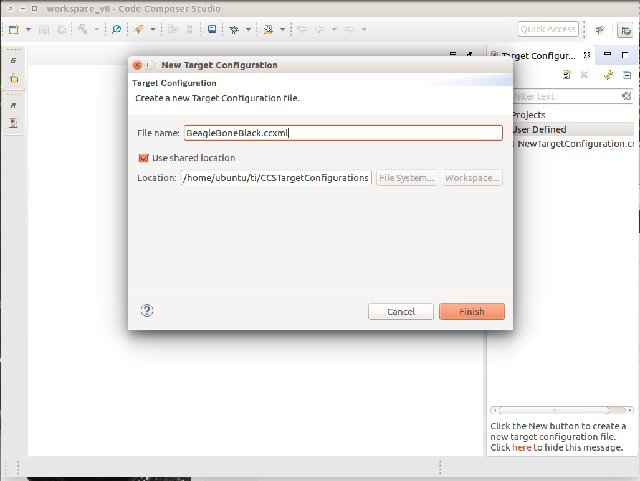The image size is (640, 481).
Task: Click the File System... button
Action: tap(407, 178)
